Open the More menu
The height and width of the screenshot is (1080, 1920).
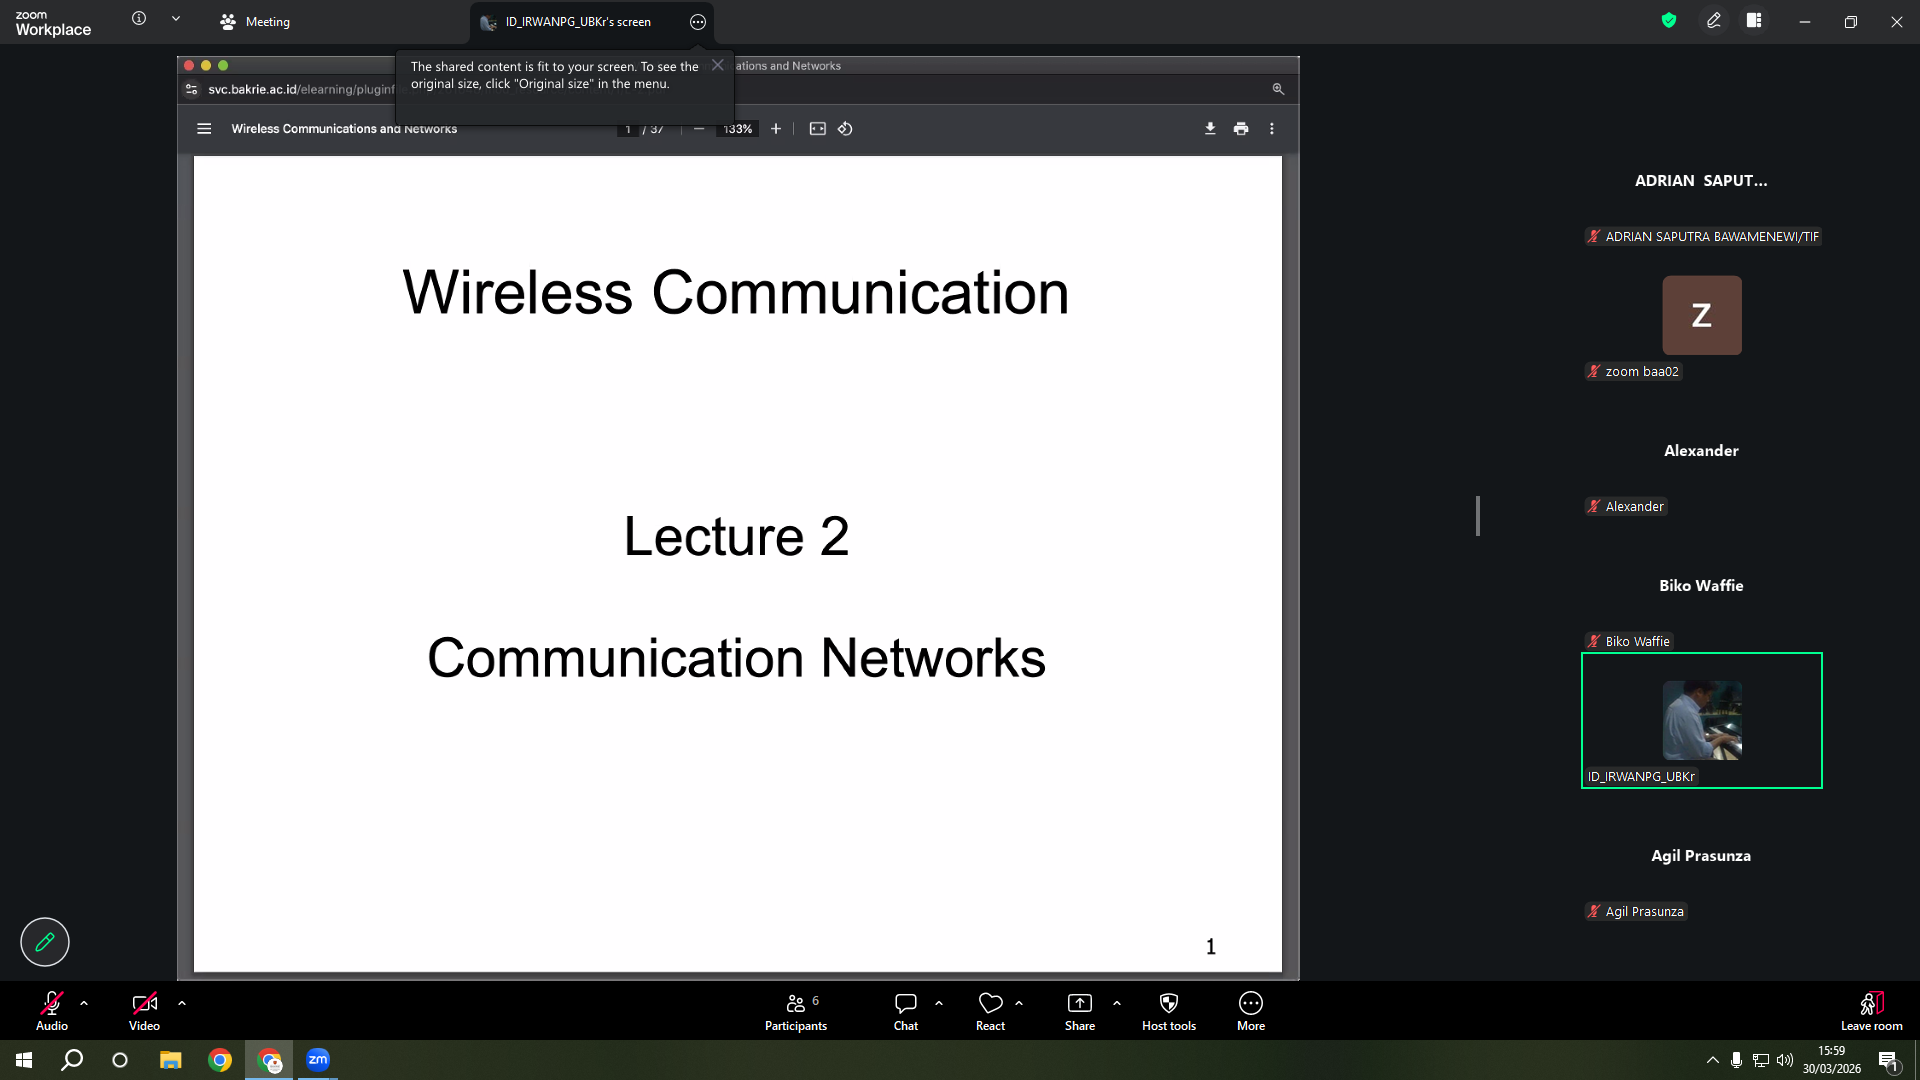[1251, 1011]
